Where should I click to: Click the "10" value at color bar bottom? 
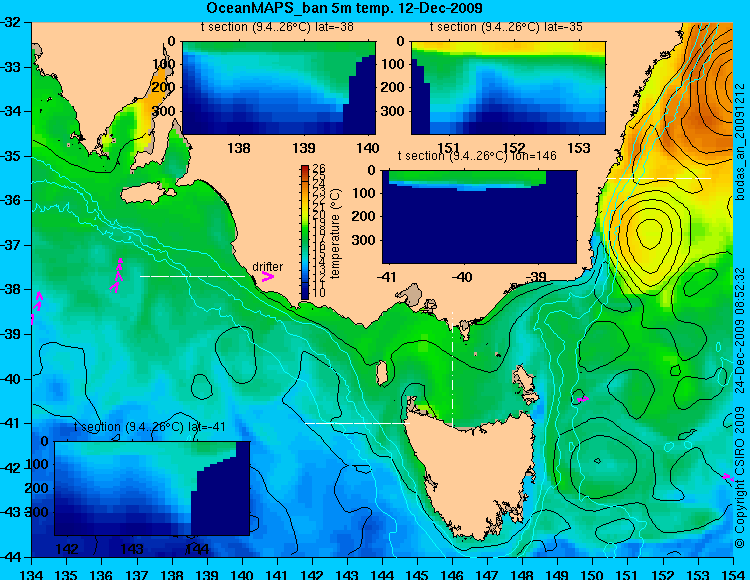click(320, 292)
